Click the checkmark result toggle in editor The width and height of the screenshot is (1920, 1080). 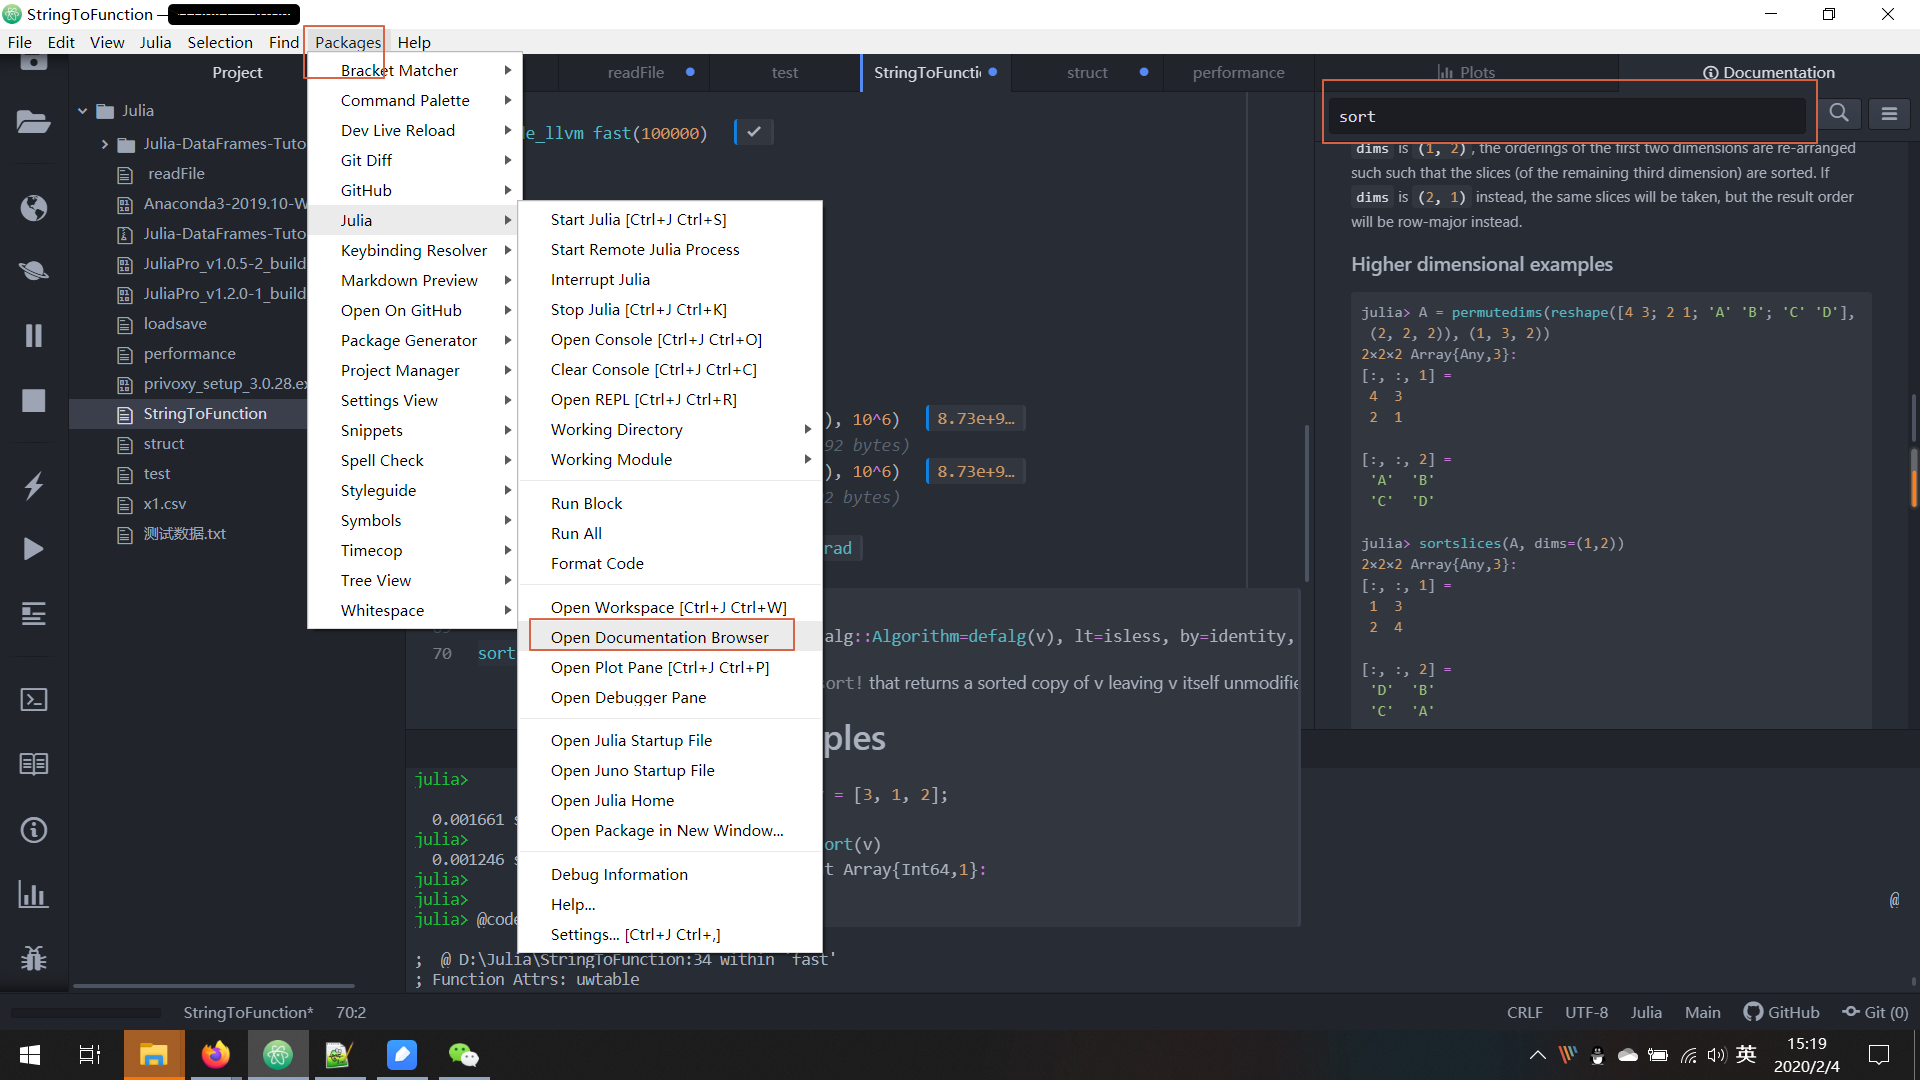tap(754, 132)
